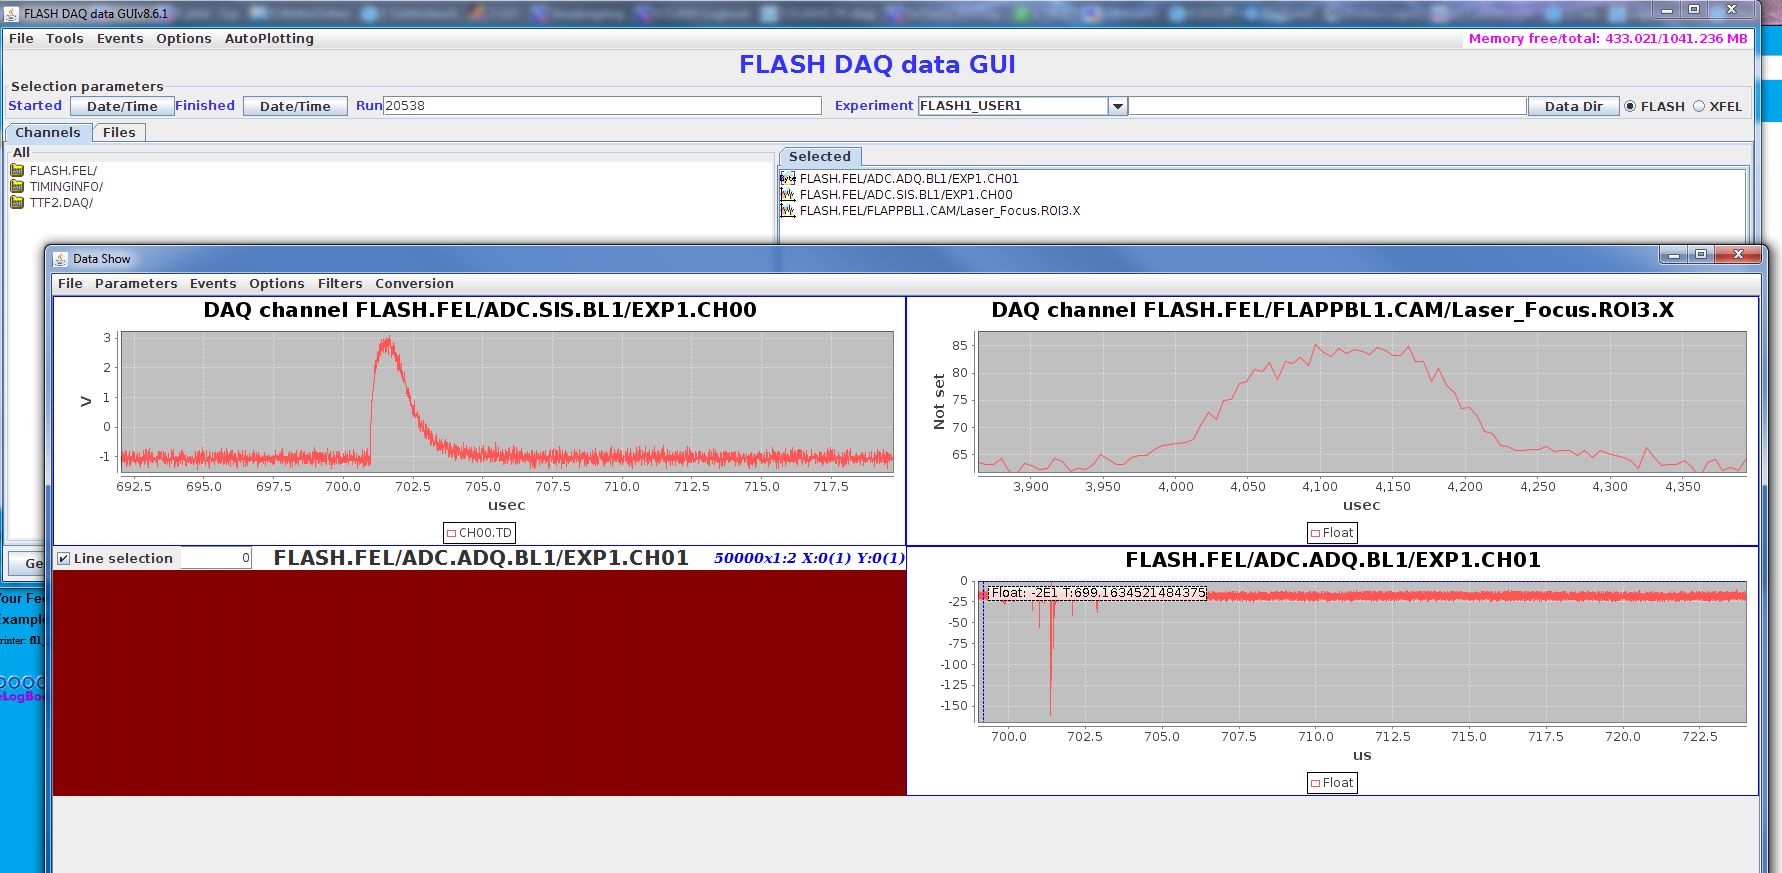Open the Filters menu
This screenshot has width=1782, height=873.
tap(340, 284)
